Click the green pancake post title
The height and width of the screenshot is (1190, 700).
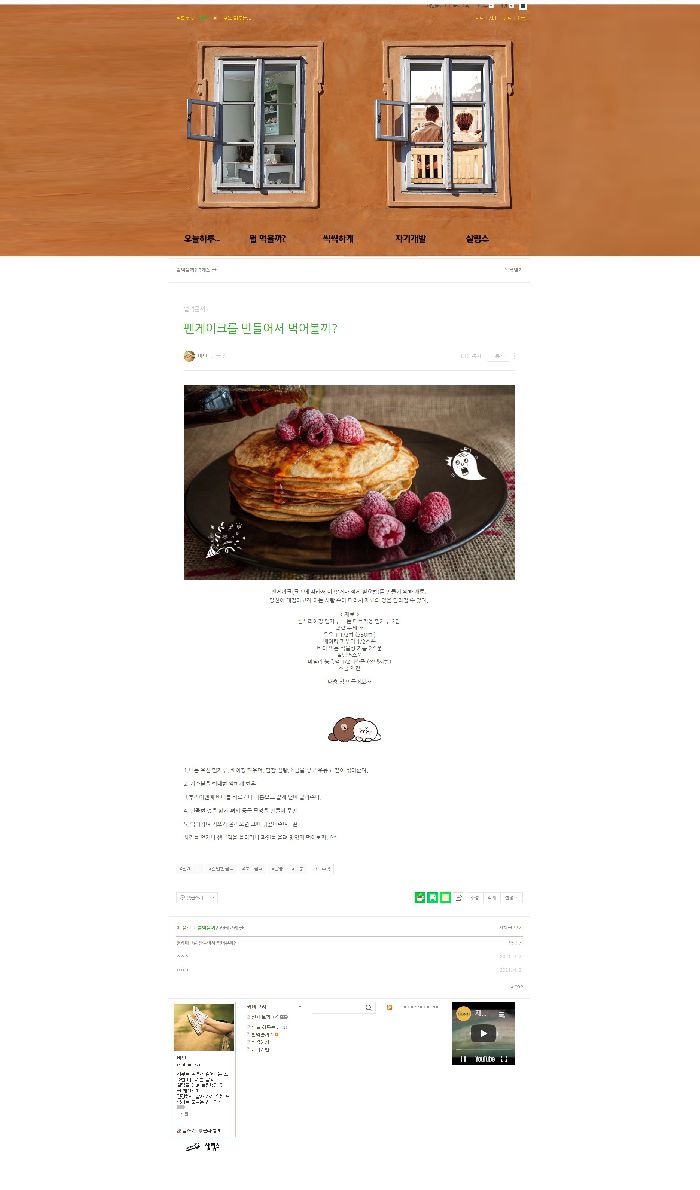(260, 328)
